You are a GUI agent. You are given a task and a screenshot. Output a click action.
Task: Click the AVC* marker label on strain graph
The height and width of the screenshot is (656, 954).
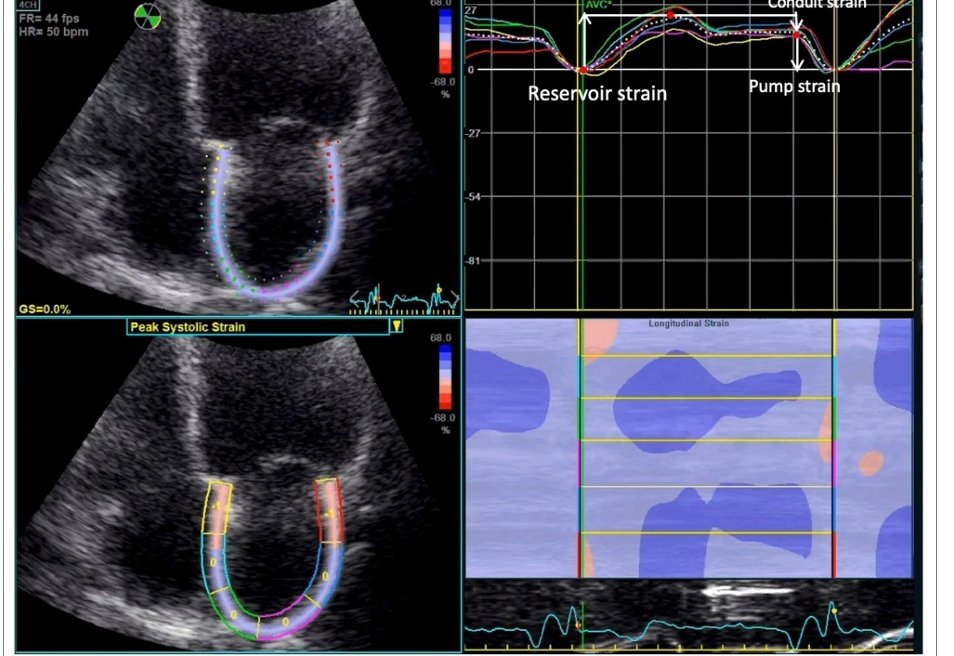coord(598,5)
